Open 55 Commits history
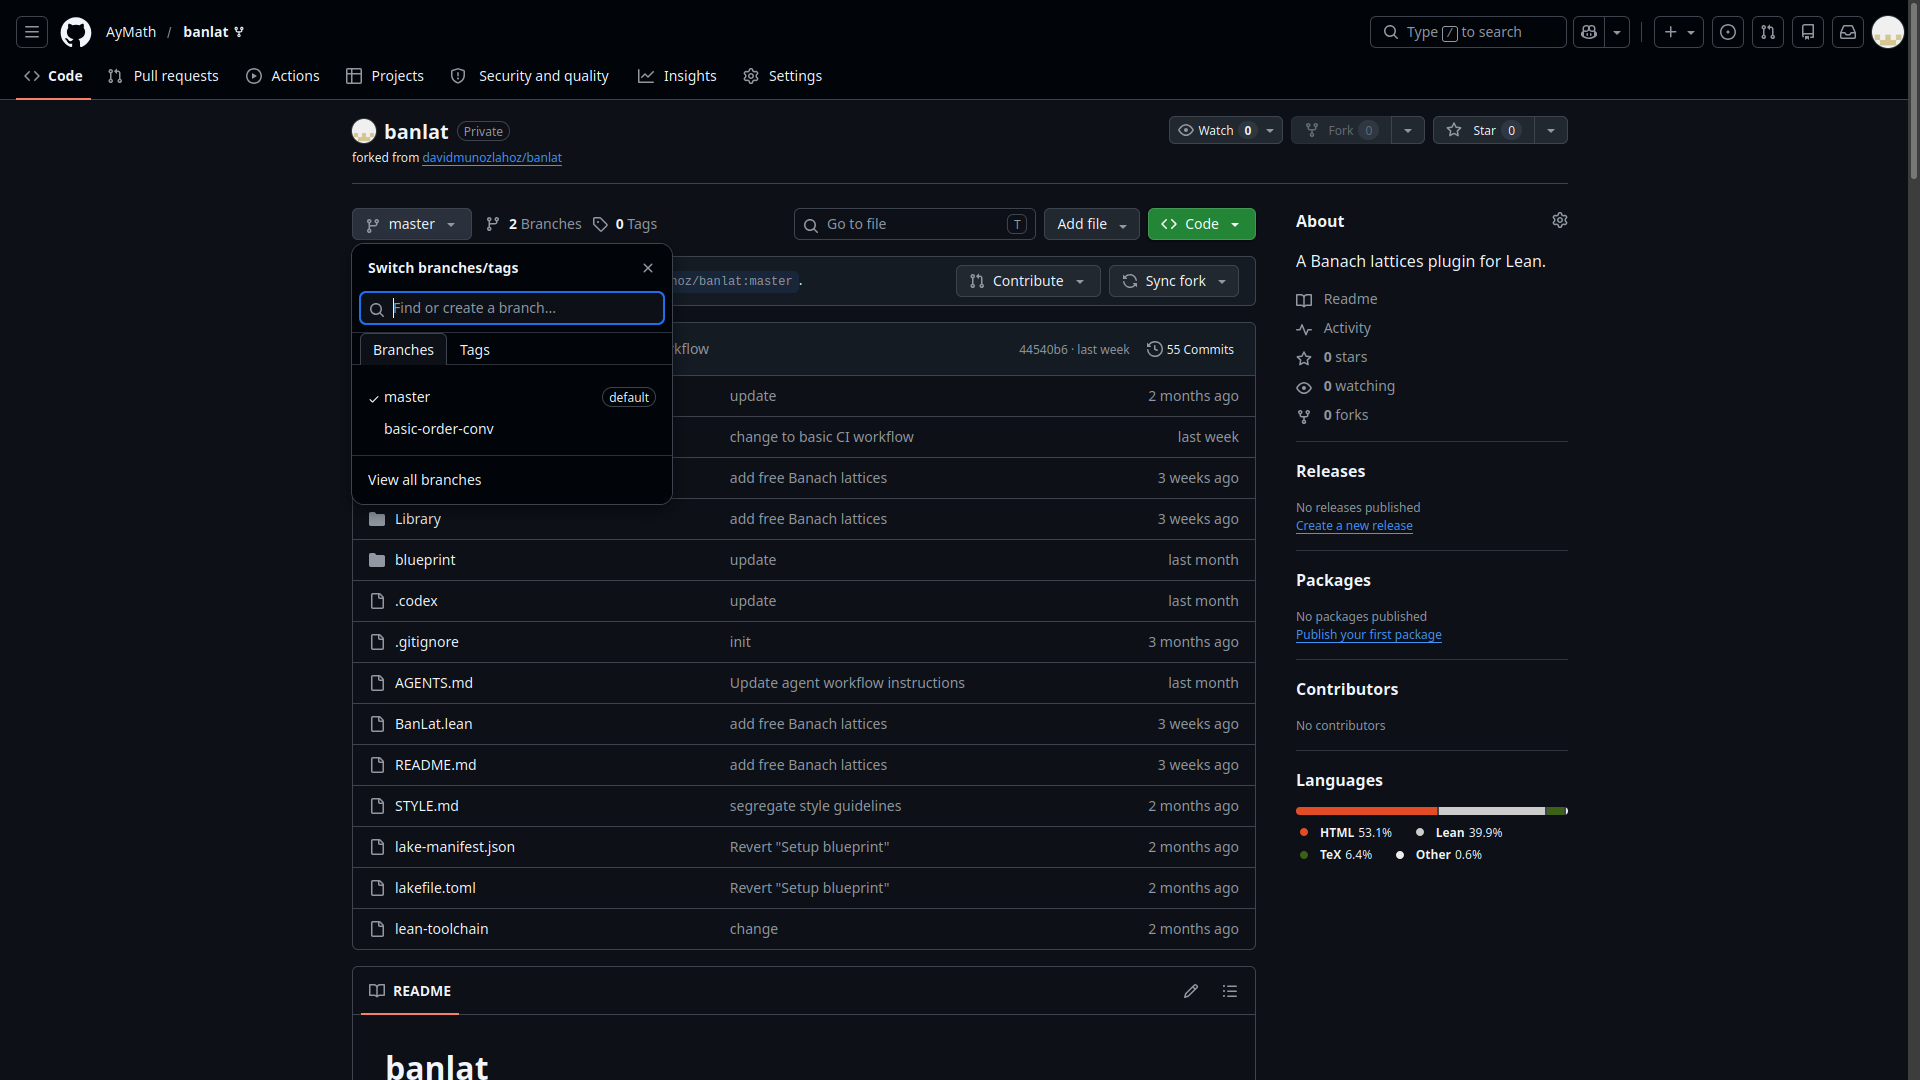The width and height of the screenshot is (1920, 1080). 1190,349
